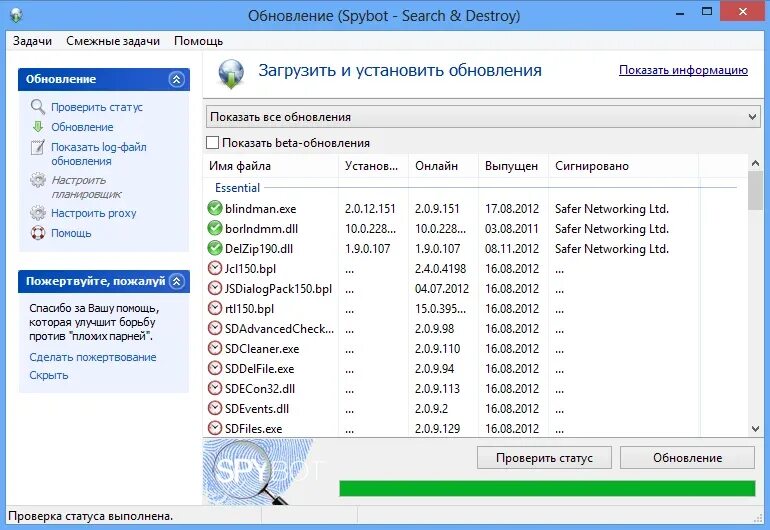Click online version 2.4.0.4198
Screen dimensions: 770x530
click(440, 269)
